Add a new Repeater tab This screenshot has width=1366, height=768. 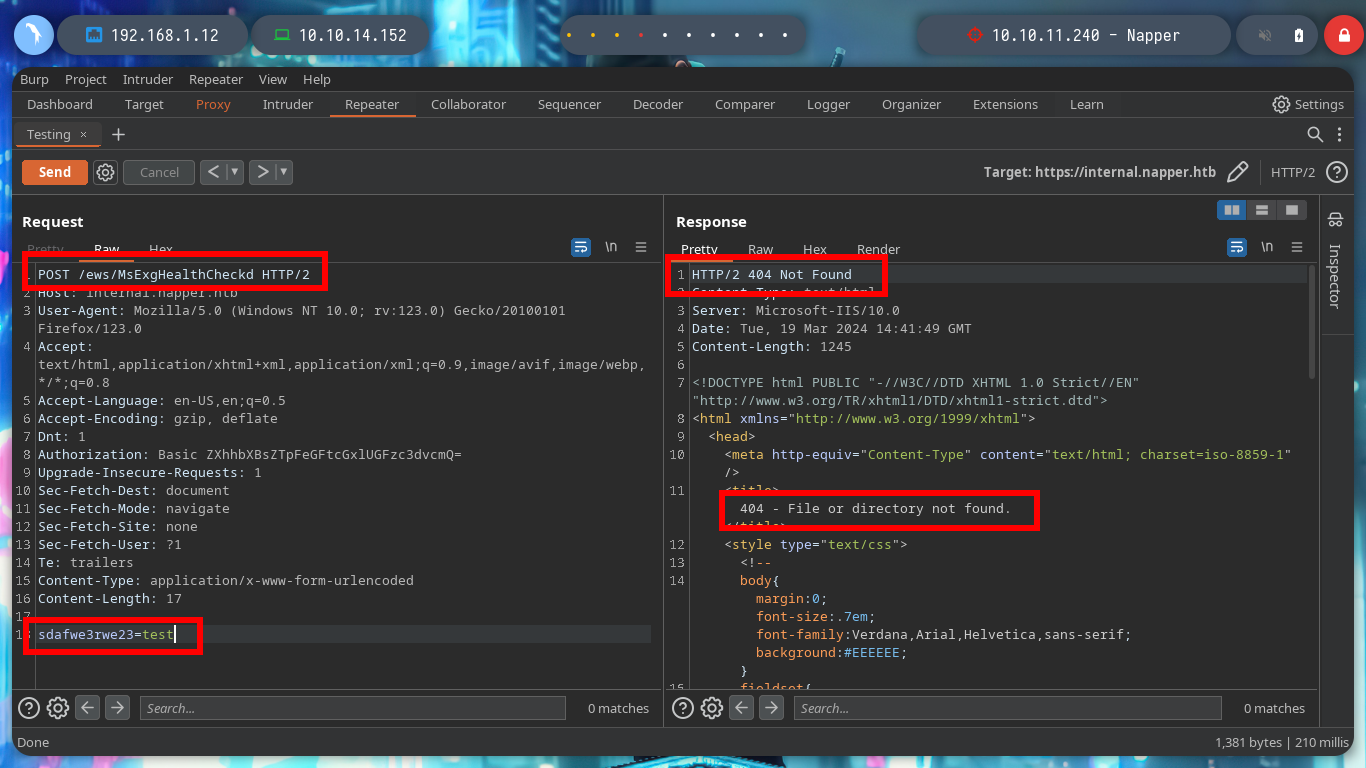[x=118, y=134]
